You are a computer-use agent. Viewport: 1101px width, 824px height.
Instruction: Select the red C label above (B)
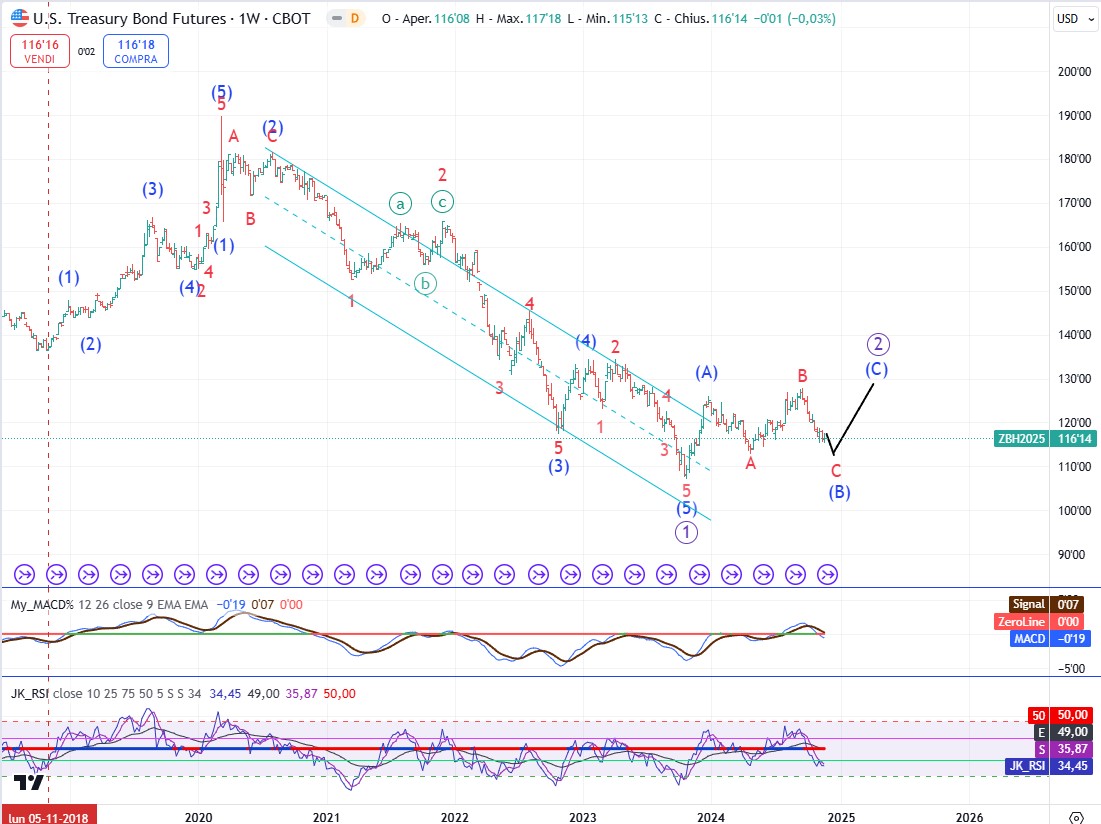[x=836, y=471]
